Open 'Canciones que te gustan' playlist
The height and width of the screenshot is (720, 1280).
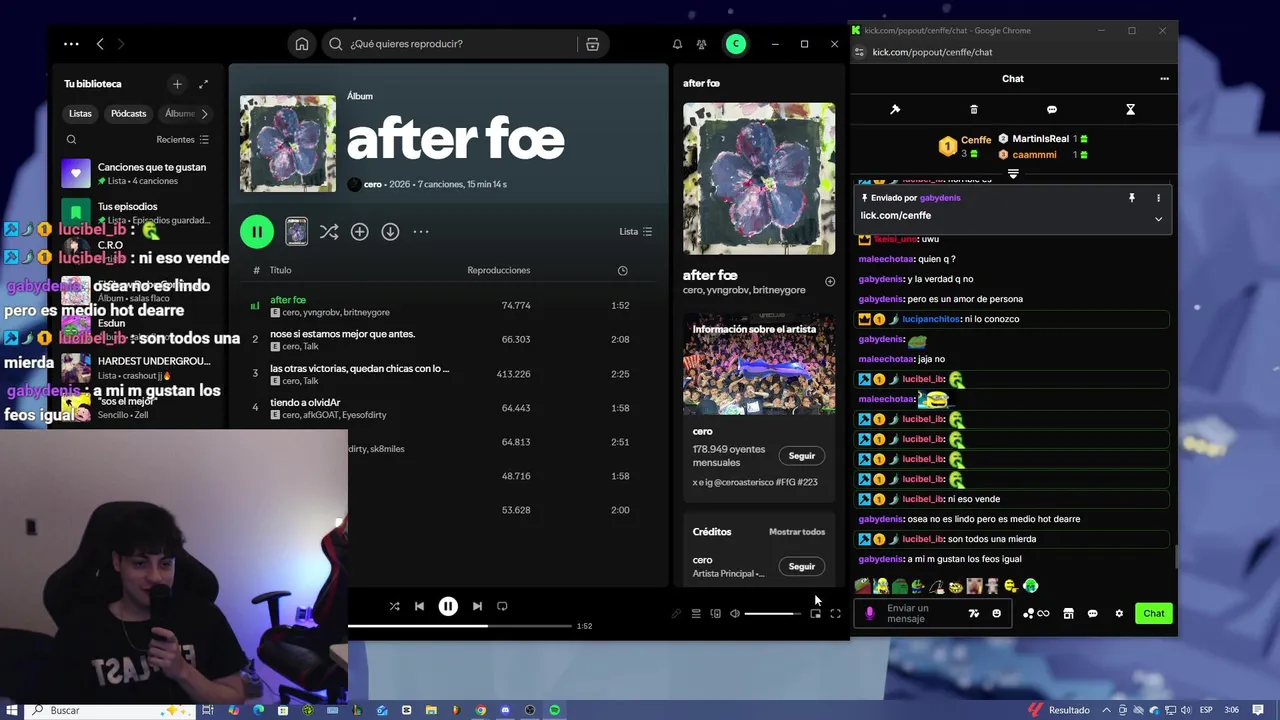click(140, 174)
